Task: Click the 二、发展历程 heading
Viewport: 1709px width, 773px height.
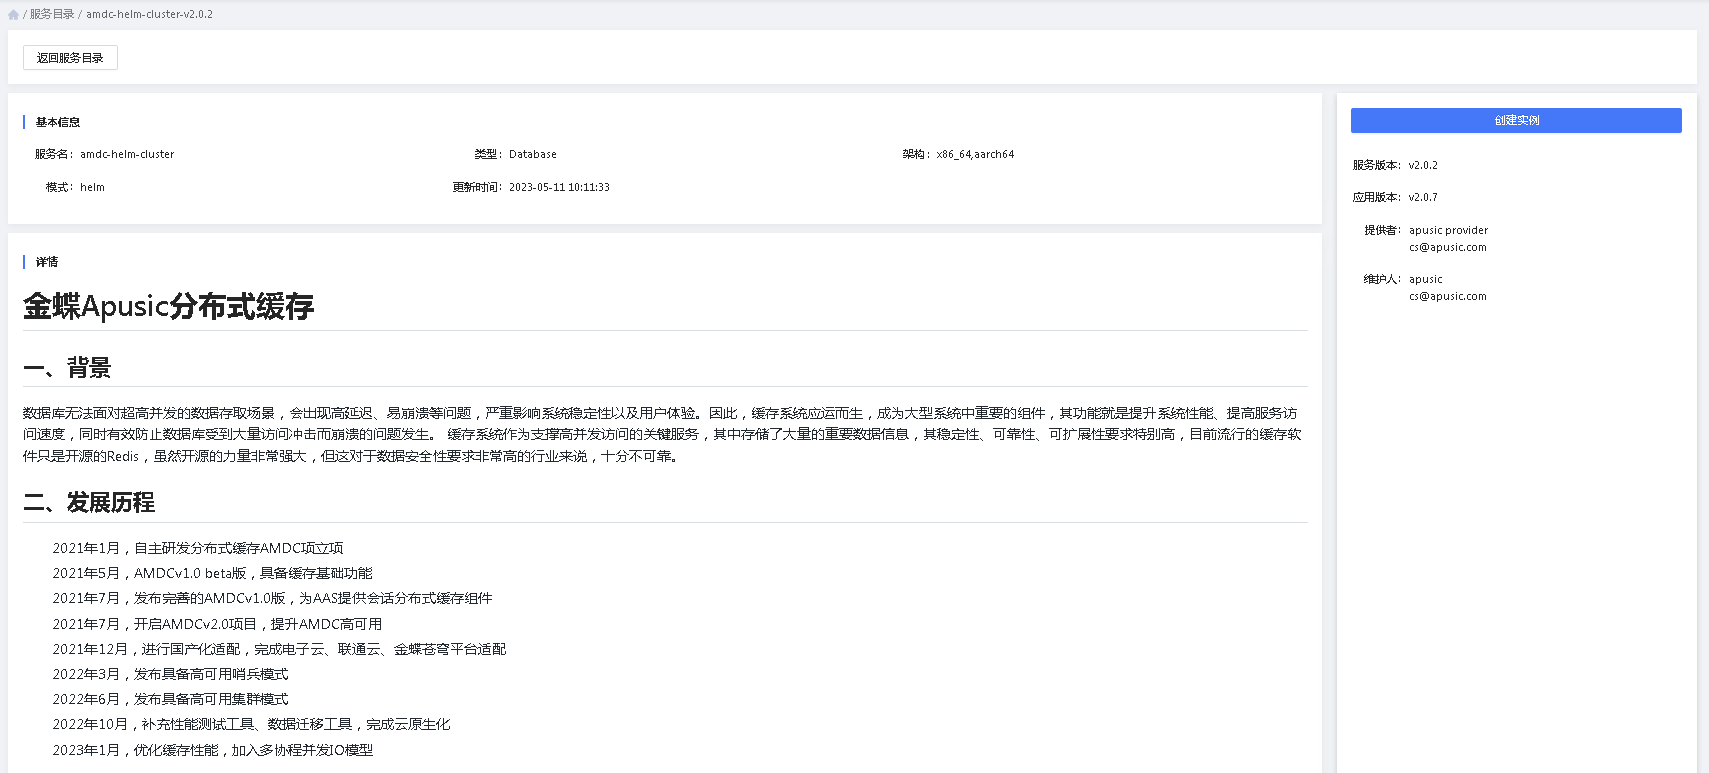Action: click(x=89, y=503)
